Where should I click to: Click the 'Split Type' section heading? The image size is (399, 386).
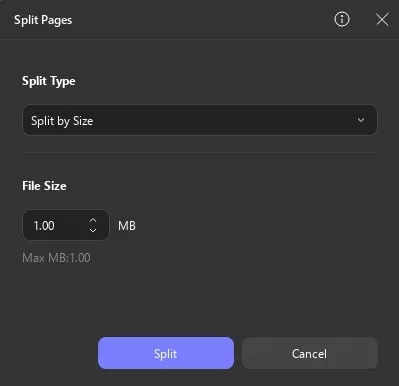49,81
